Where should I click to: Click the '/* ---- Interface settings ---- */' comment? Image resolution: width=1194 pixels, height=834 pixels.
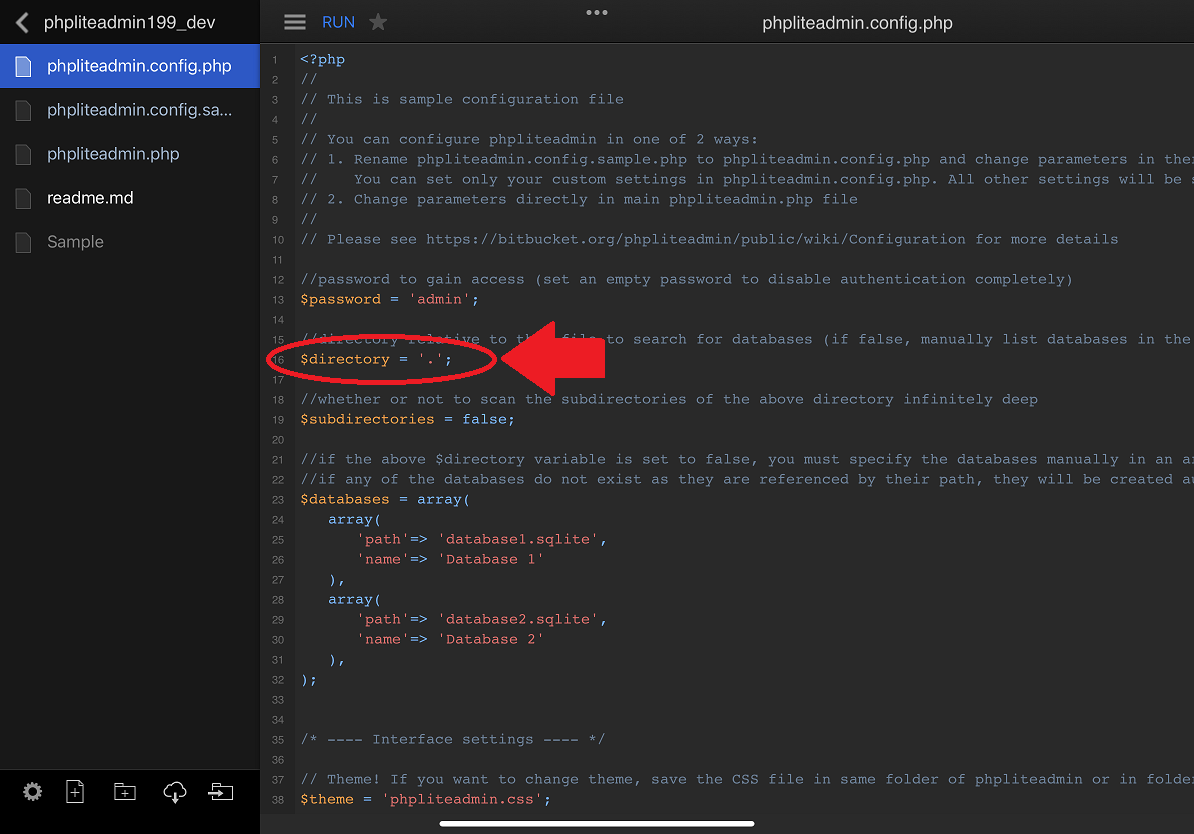452,740
